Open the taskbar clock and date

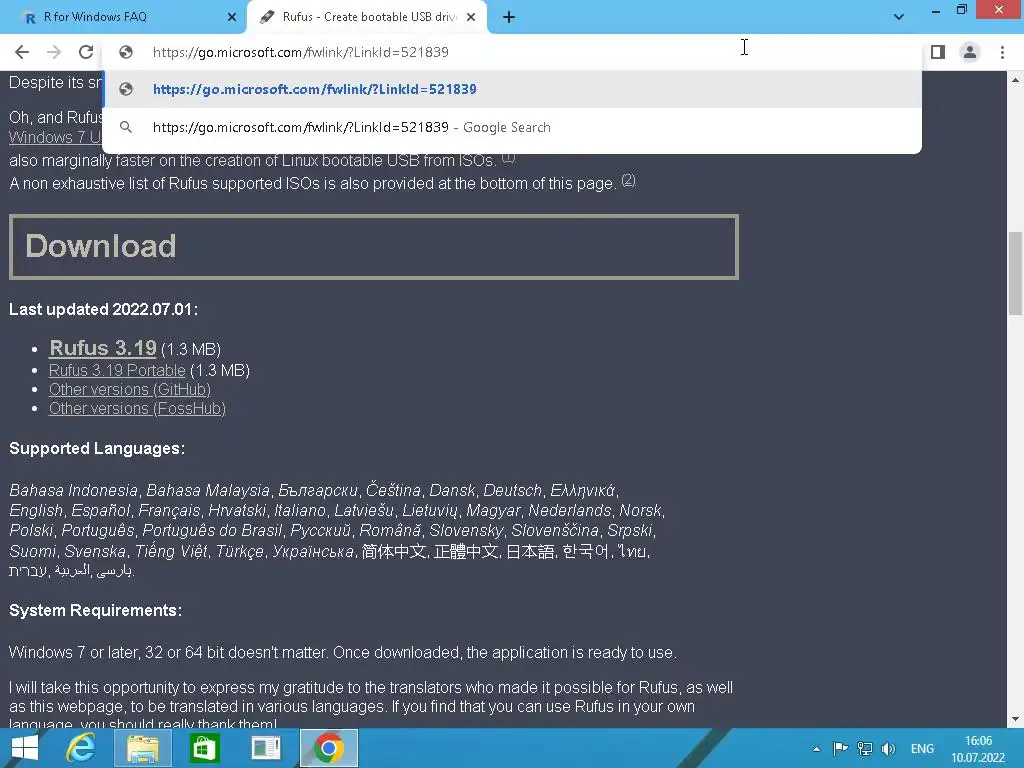click(978, 749)
